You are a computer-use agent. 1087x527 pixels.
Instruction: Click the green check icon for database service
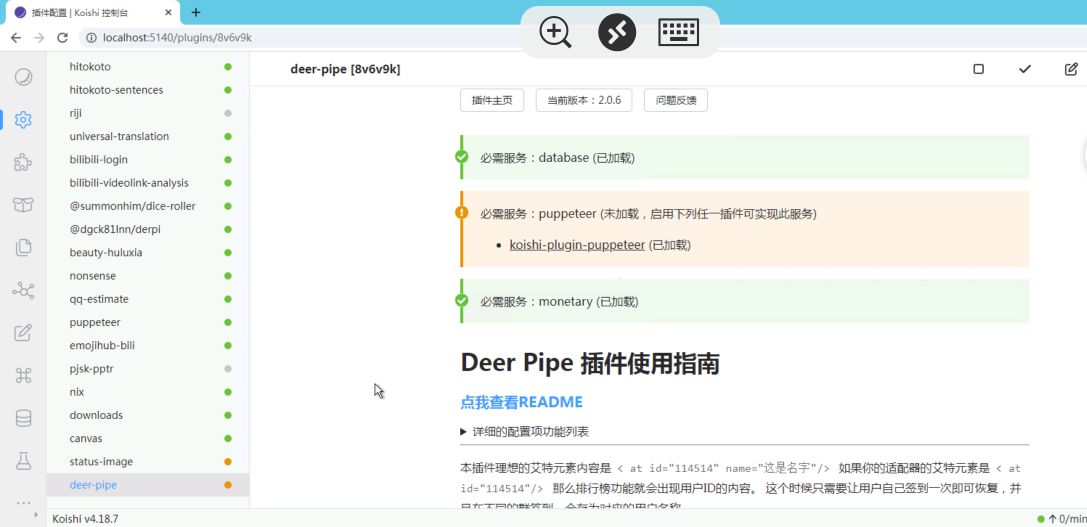coord(462,157)
